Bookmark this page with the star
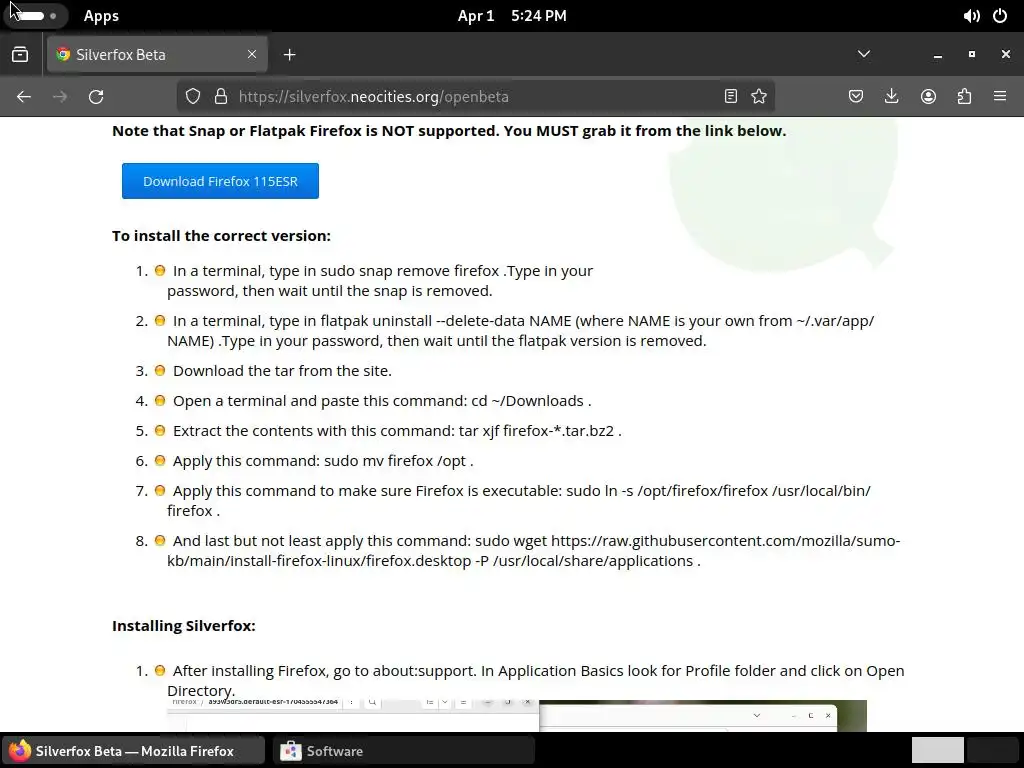This screenshot has height=768, width=1024. pyautogui.click(x=759, y=97)
